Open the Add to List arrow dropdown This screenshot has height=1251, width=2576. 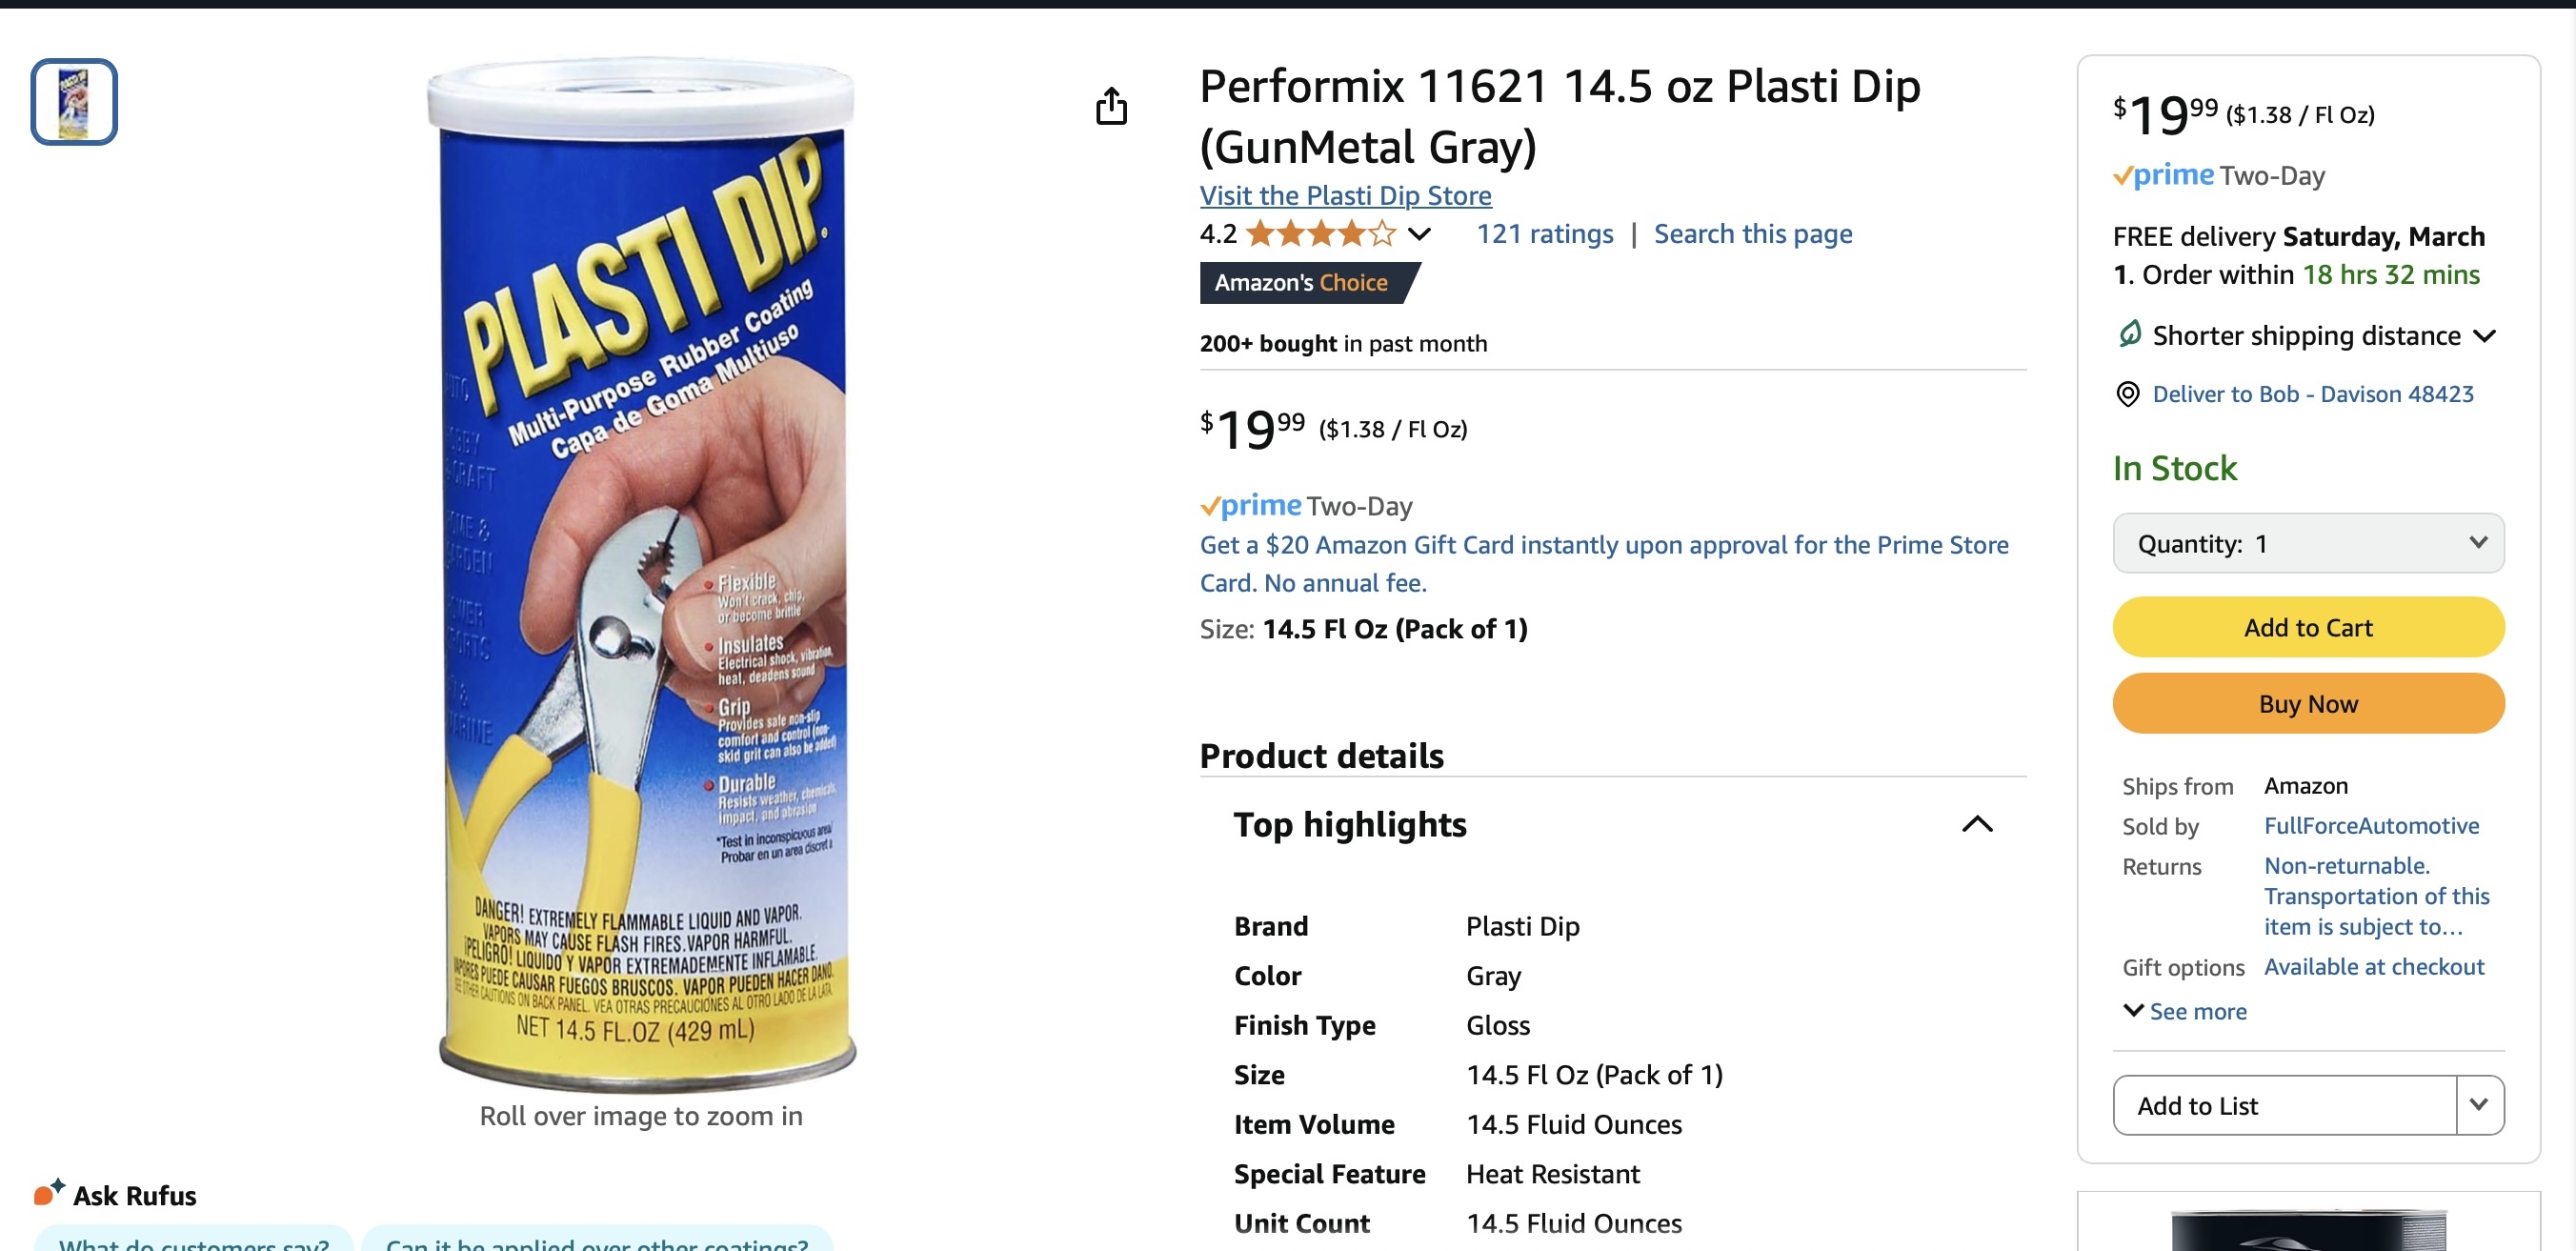(x=2479, y=1105)
